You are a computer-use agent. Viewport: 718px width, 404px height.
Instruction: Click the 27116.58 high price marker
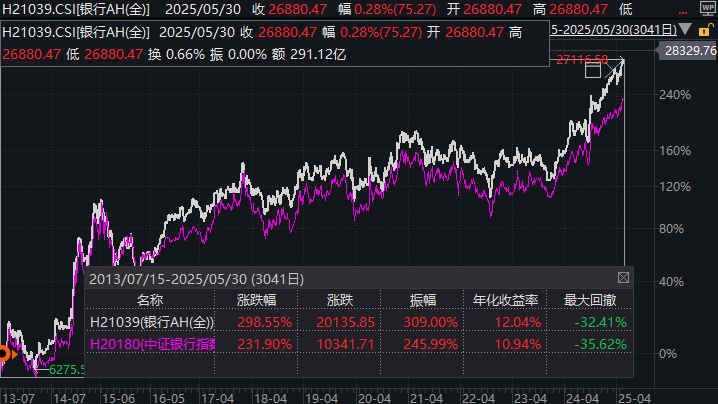pos(583,60)
